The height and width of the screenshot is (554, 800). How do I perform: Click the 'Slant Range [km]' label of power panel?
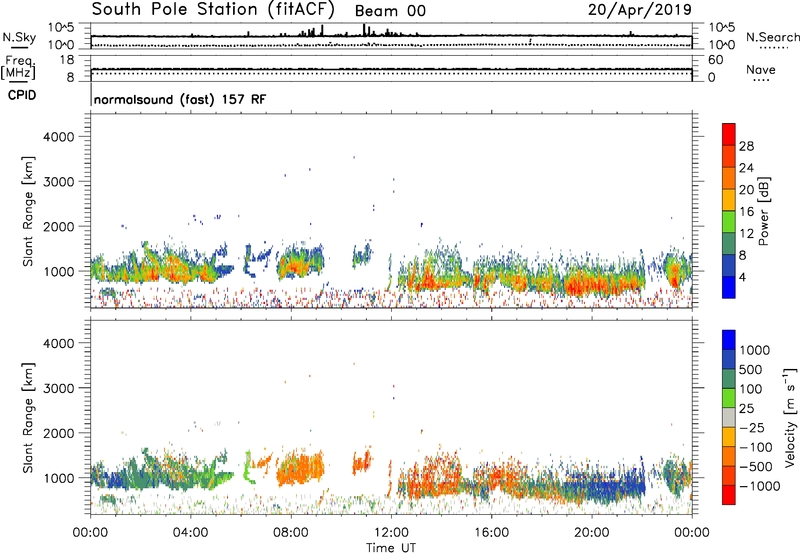point(28,211)
